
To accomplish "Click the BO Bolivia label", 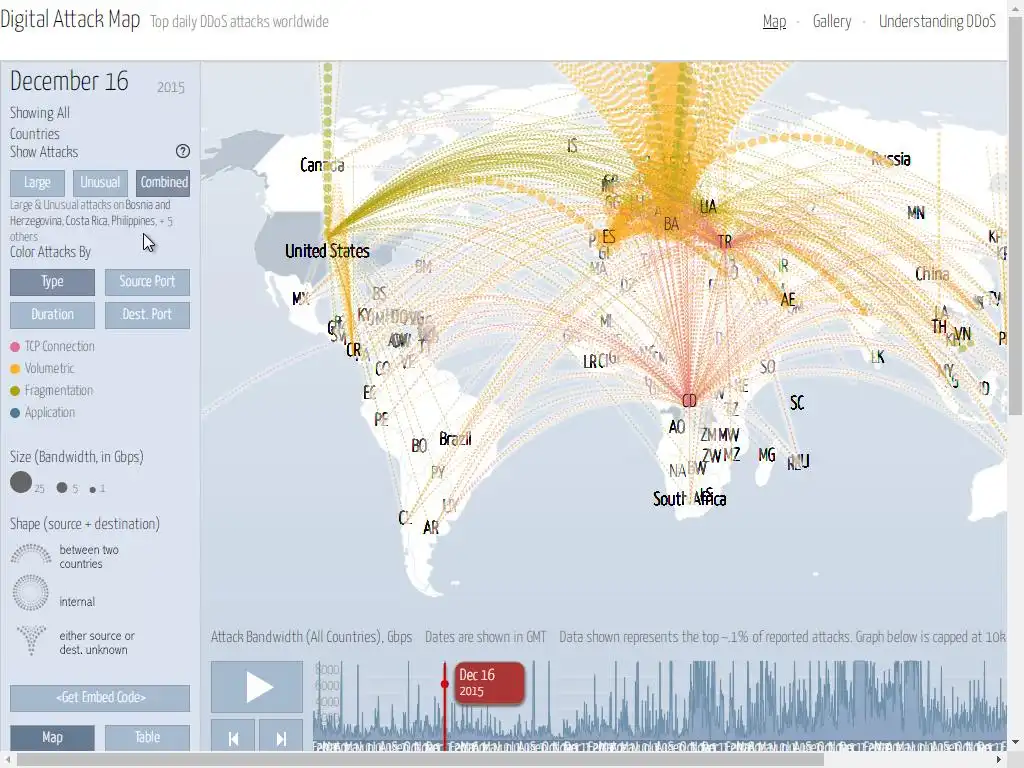I will tap(419, 446).
